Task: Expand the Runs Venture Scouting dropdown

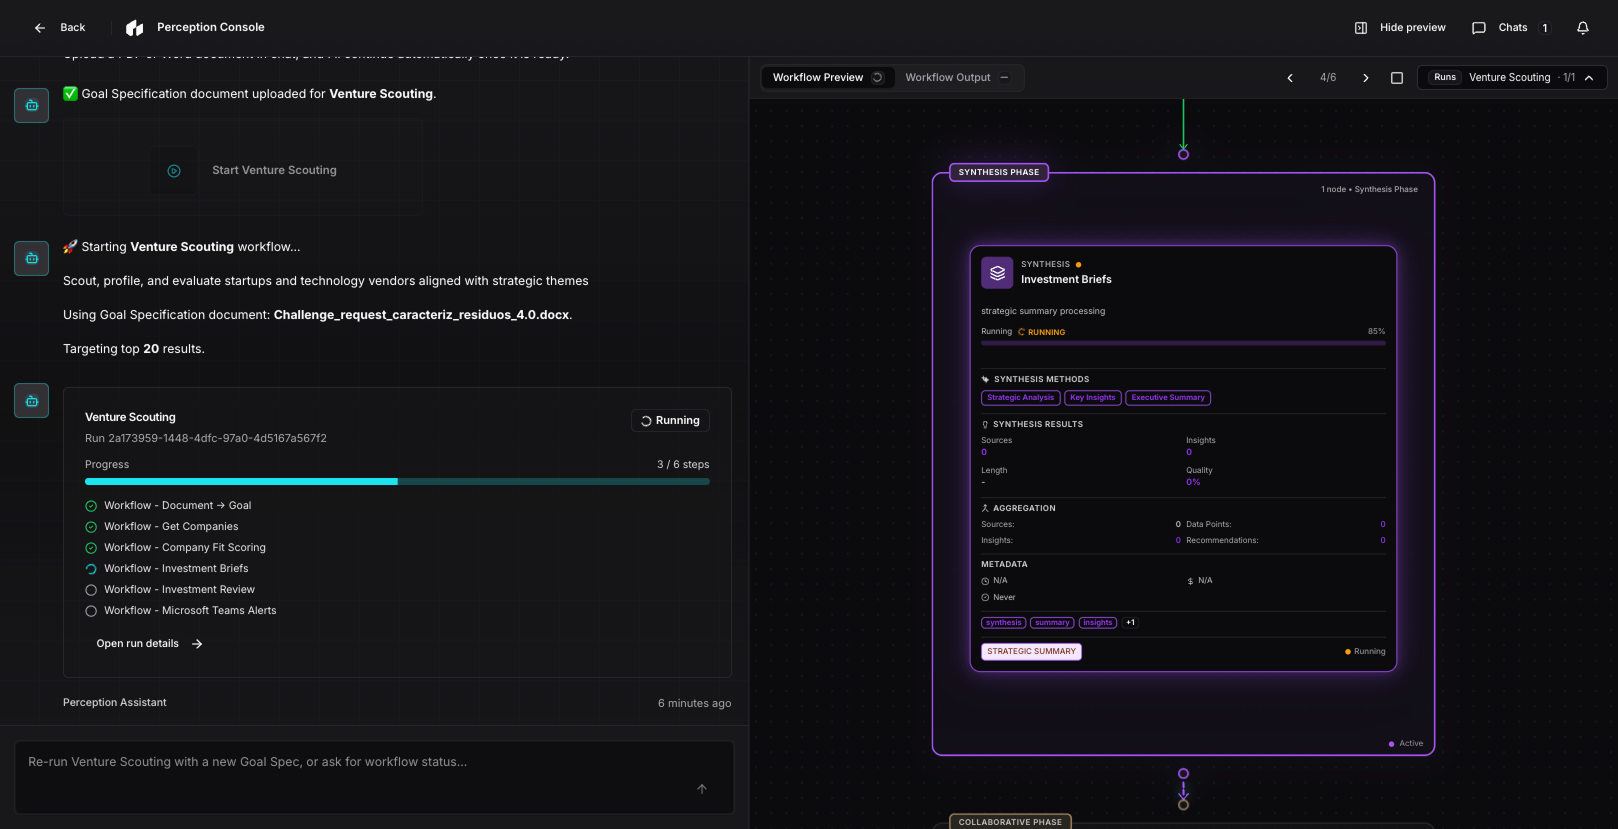Action: (x=1589, y=78)
